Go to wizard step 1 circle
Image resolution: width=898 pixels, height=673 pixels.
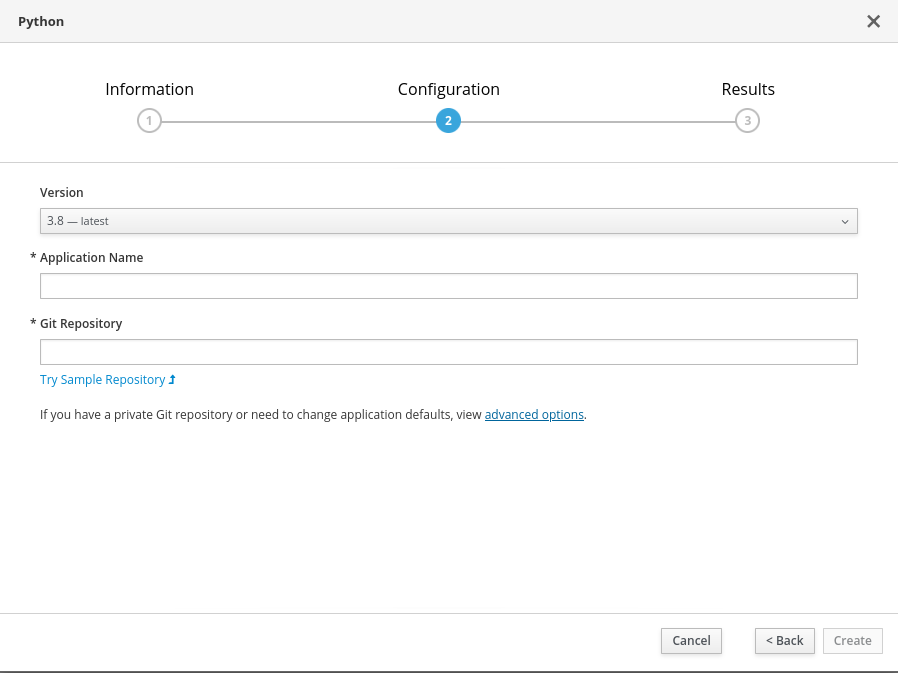tap(149, 121)
